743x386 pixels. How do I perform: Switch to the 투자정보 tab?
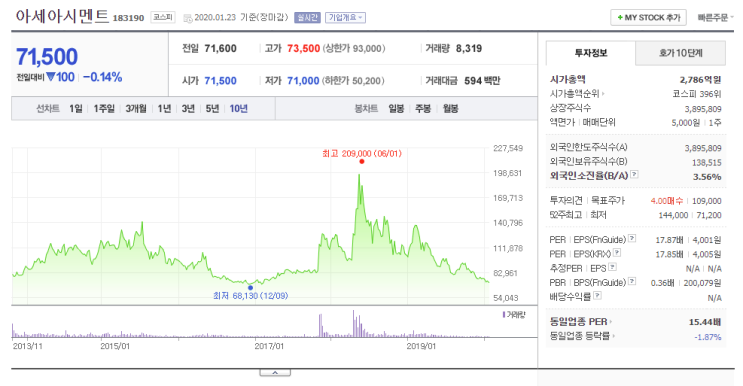pos(590,53)
